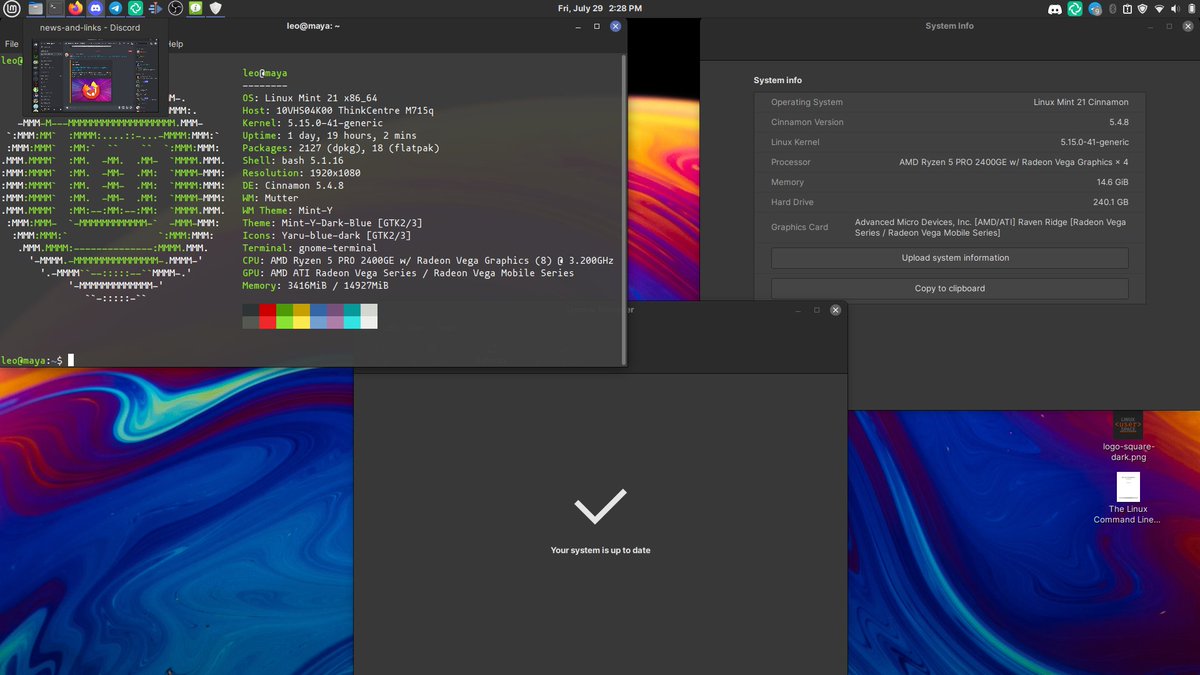Image resolution: width=1200 pixels, height=675 pixels.
Task: Select the Terminal icon in the panel
Action: (54, 8)
